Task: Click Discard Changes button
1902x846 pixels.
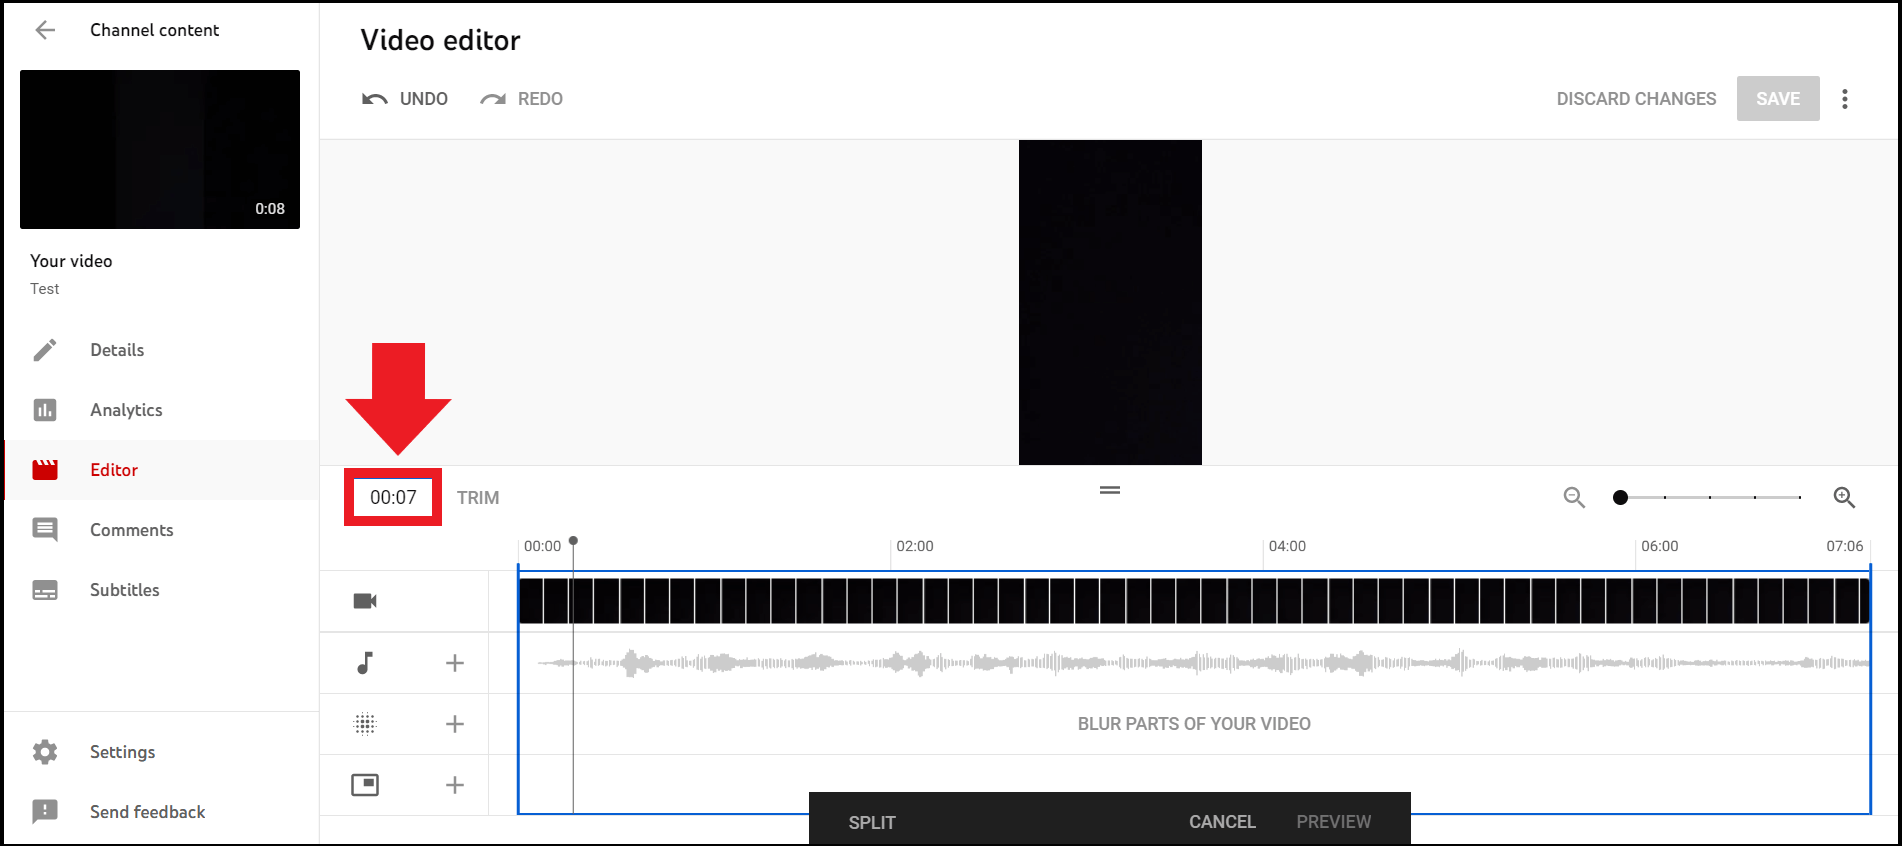Action: (x=1636, y=99)
